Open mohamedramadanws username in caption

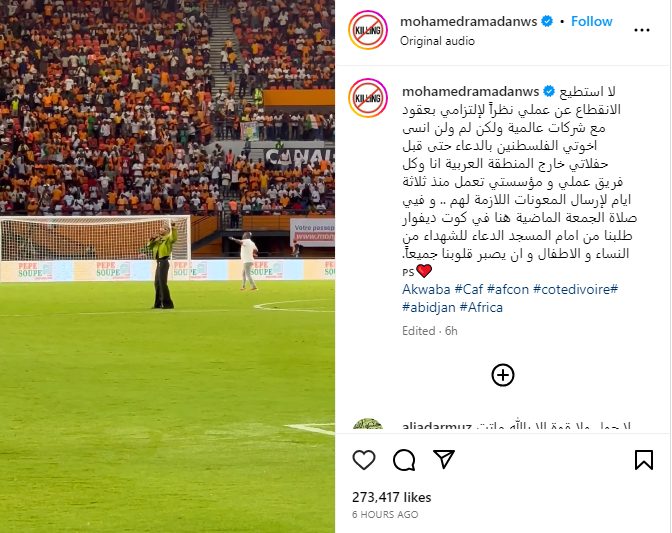tap(470, 91)
